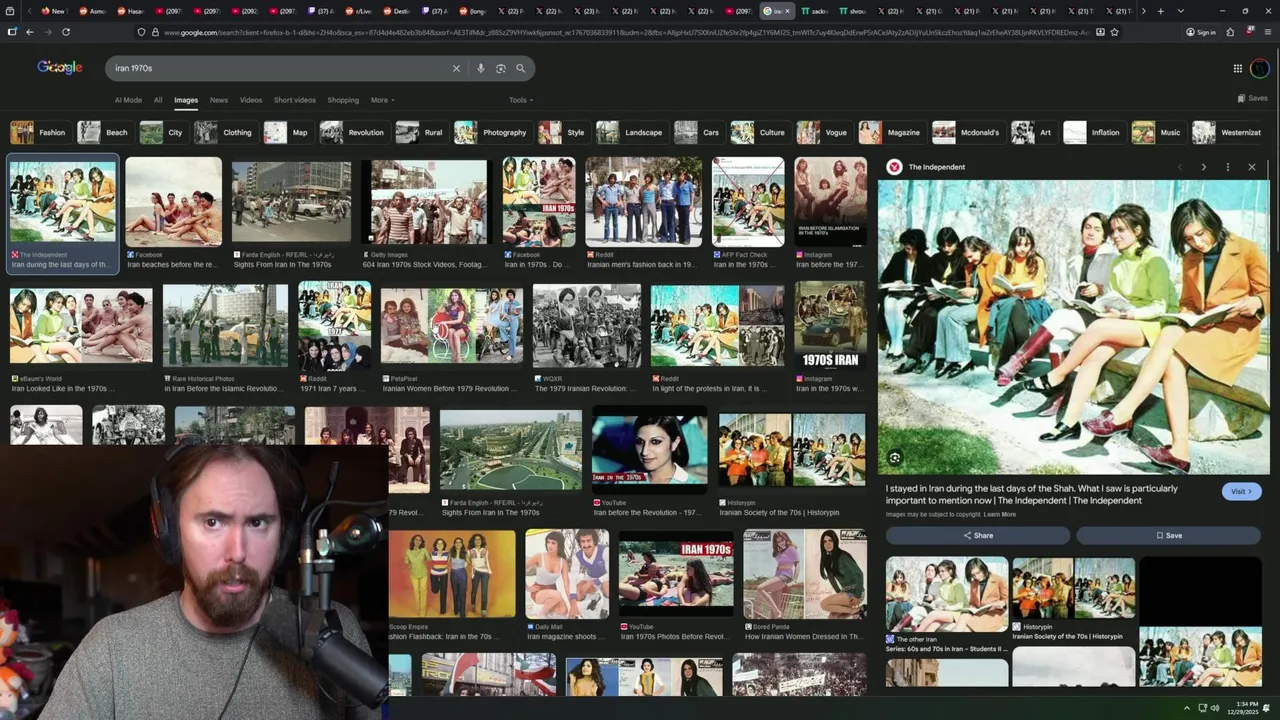Open Facebook Iran beaches thumbnail
Image resolution: width=1280 pixels, height=720 pixels.
click(173, 201)
